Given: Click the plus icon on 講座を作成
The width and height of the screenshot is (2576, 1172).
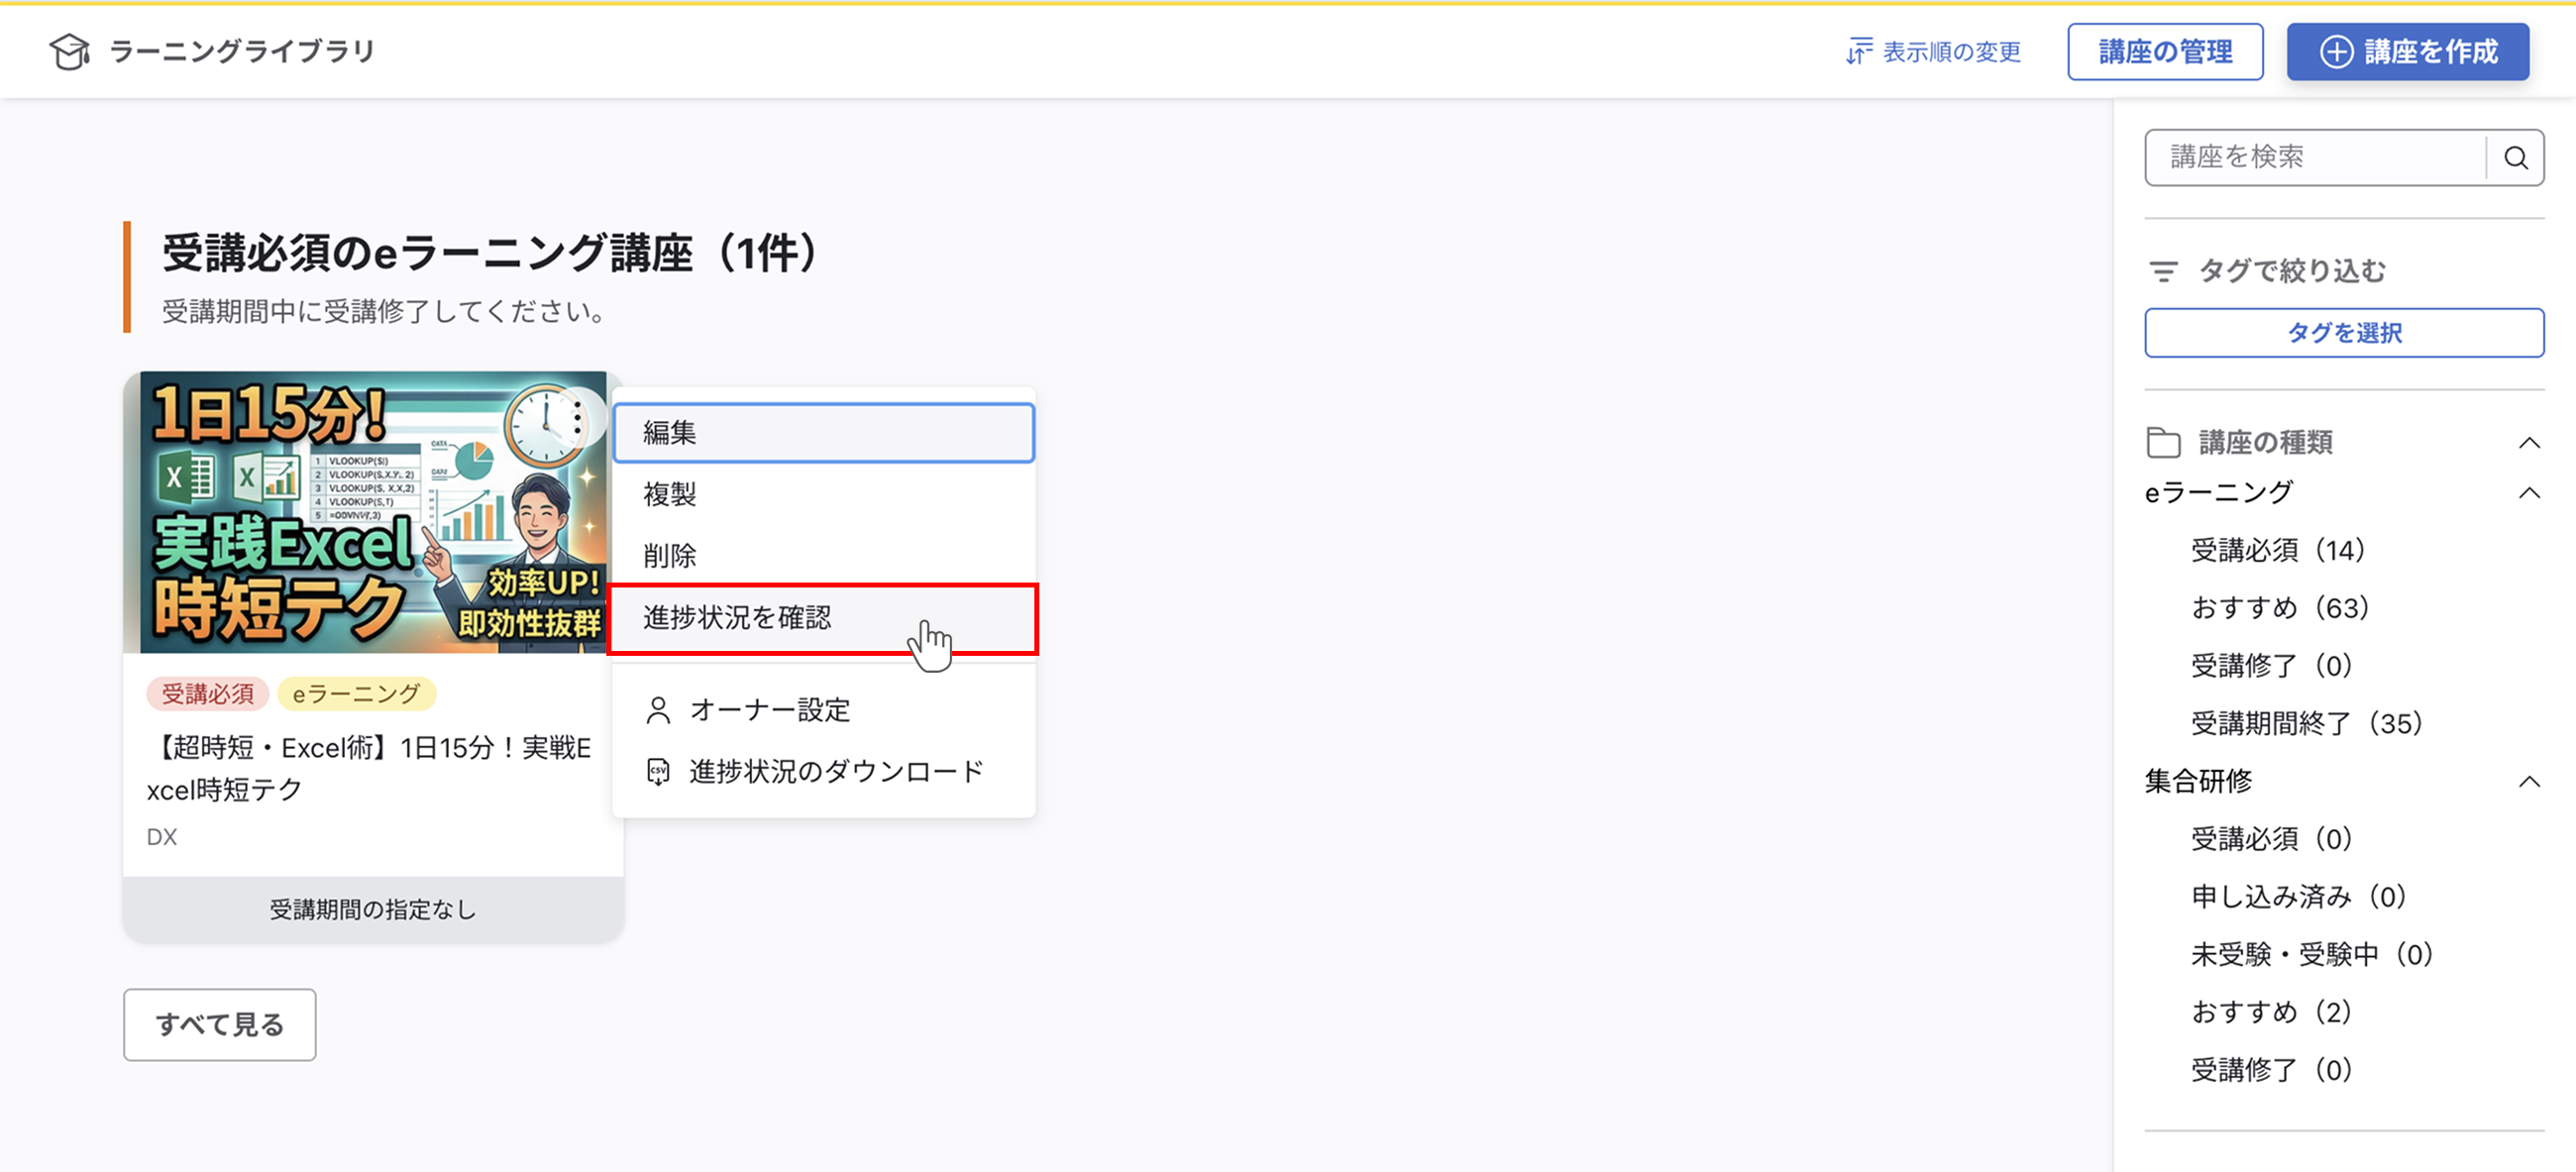Looking at the screenshot, I should tap(2337, 51).
